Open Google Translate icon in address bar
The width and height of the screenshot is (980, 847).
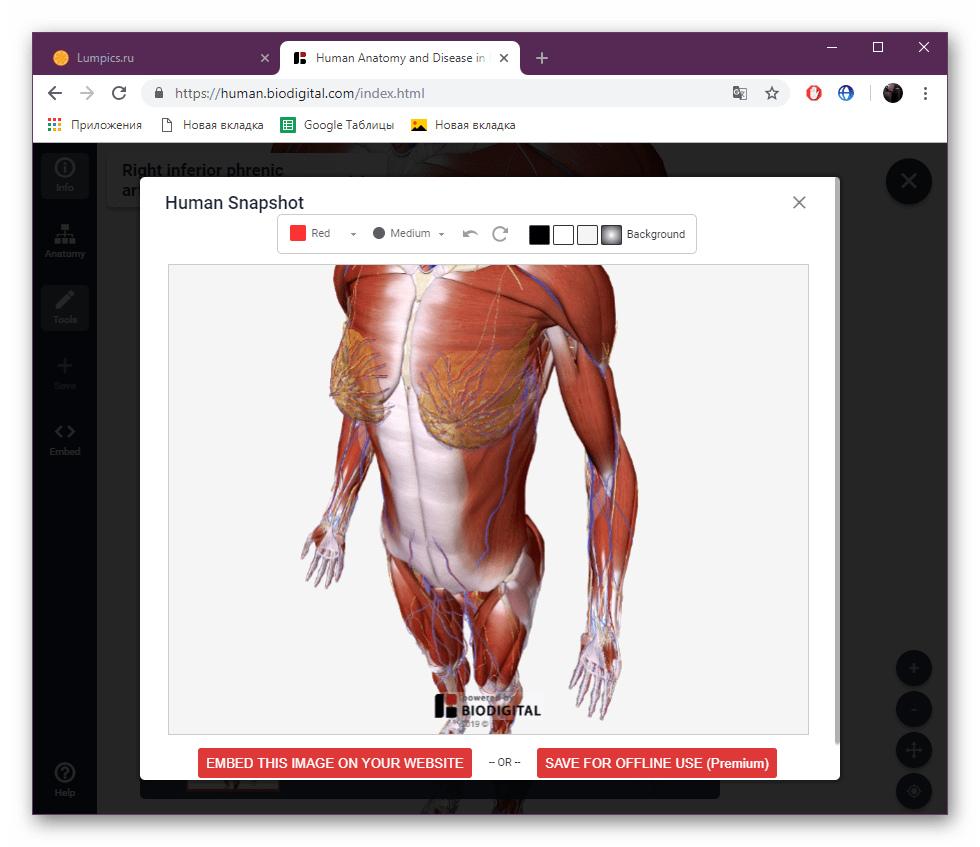739,92
